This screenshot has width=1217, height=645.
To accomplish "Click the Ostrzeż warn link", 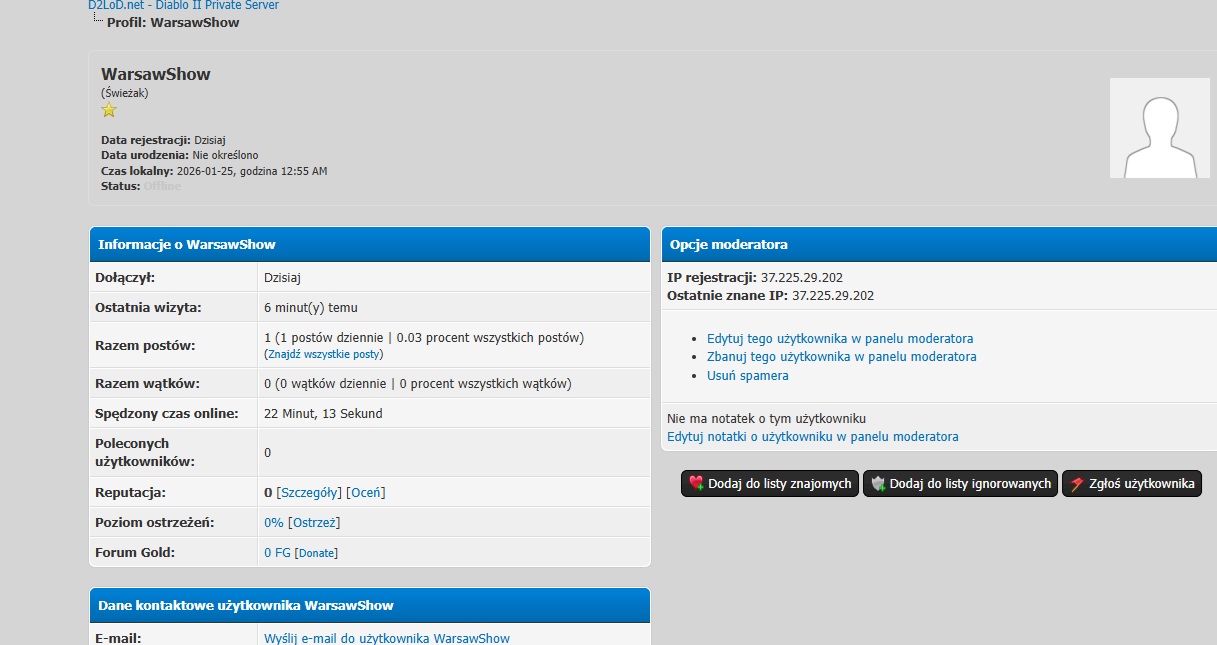I will point(315,523).
